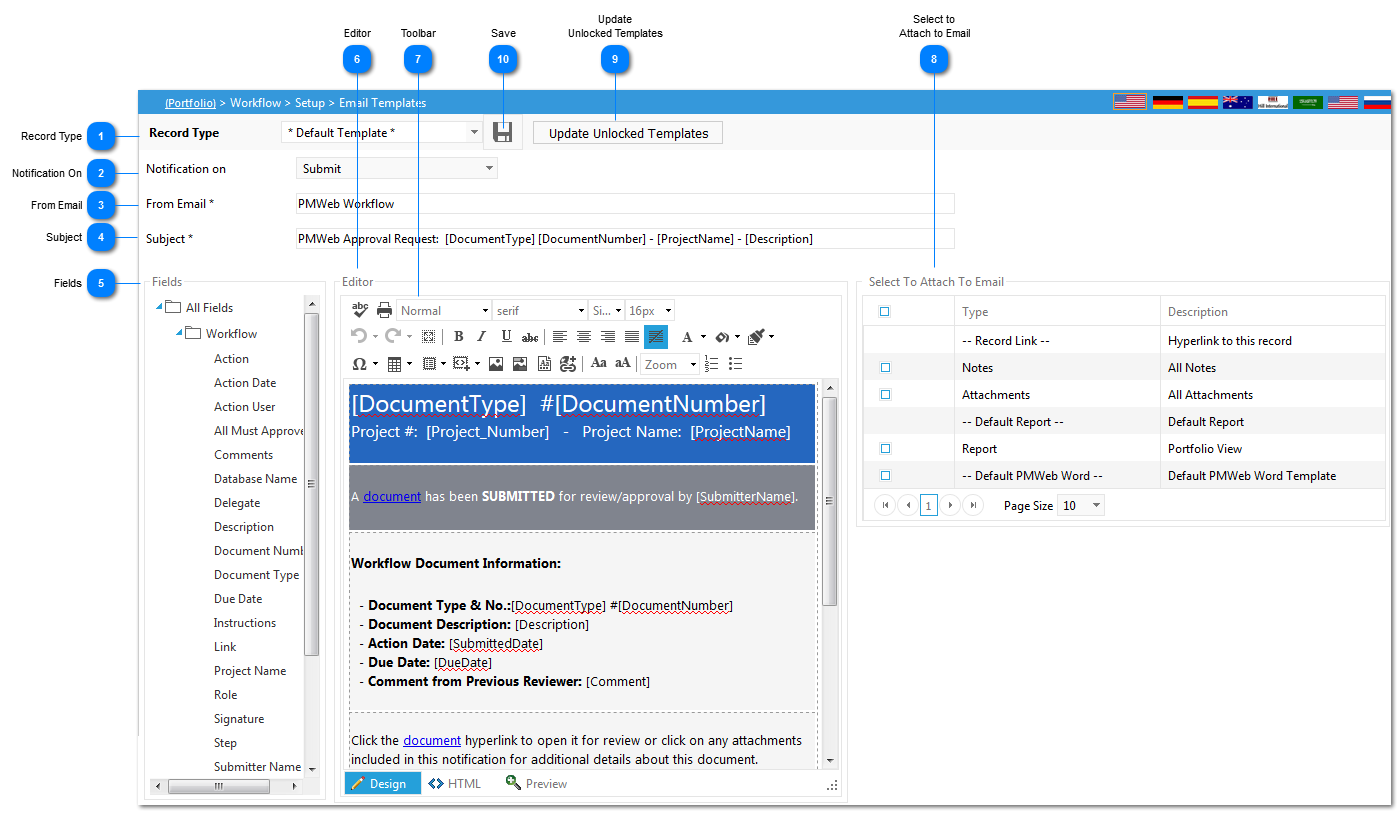Click the highlighted remove alignment button
The width and height of the screenshot is (1400, 814).
click(x=656, y=337)
